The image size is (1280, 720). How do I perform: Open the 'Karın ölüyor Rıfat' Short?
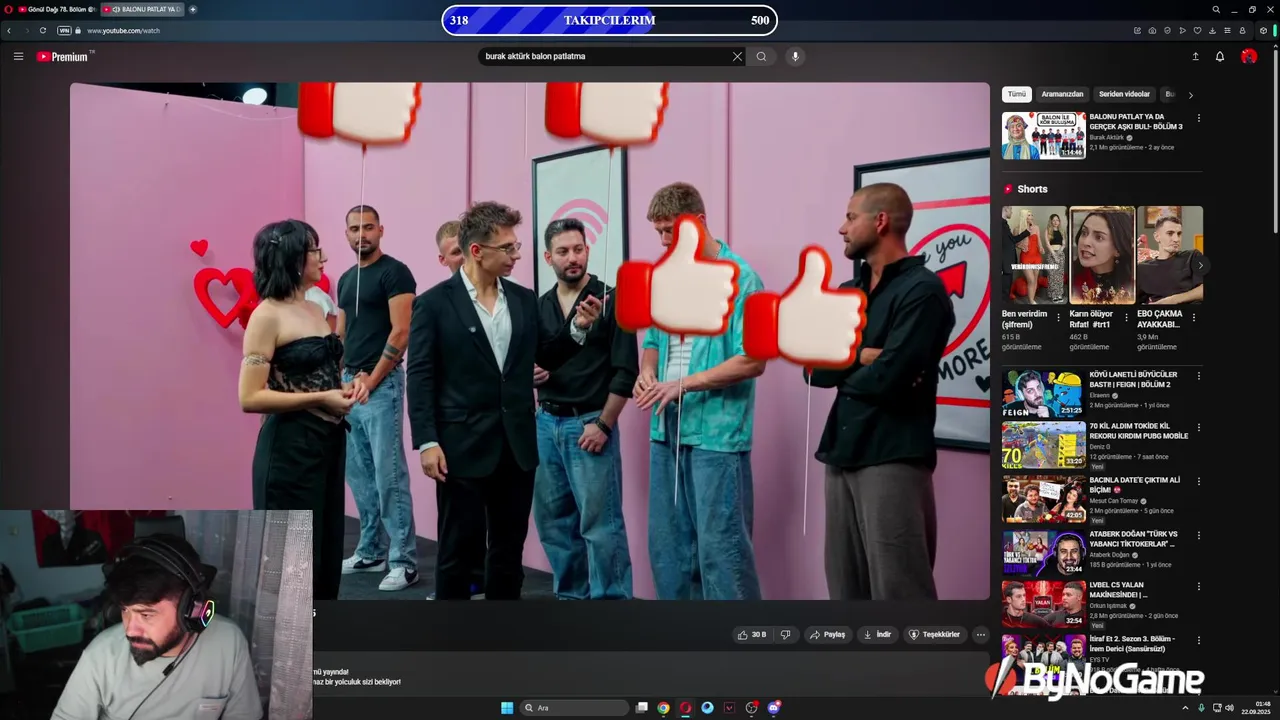(1102, 254)
